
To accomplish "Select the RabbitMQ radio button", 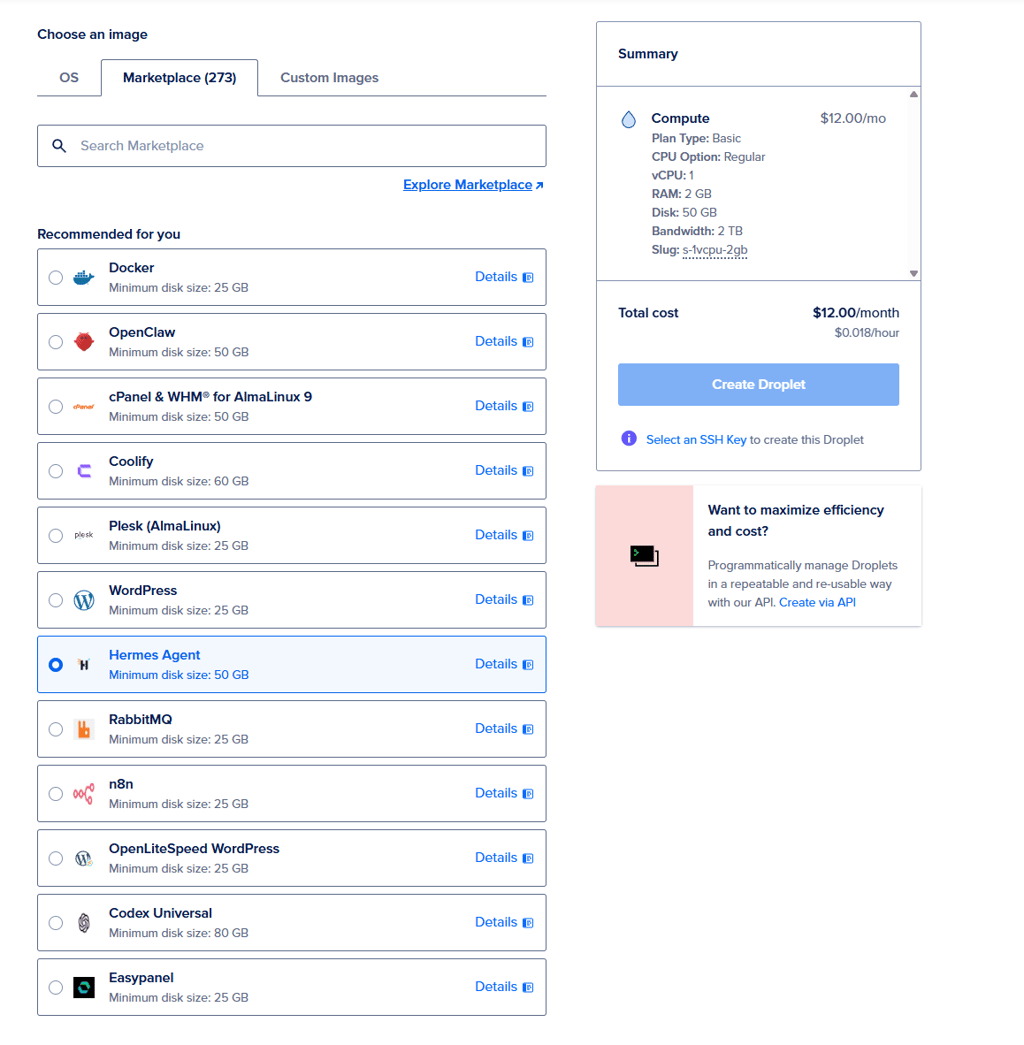I will 56,729.
